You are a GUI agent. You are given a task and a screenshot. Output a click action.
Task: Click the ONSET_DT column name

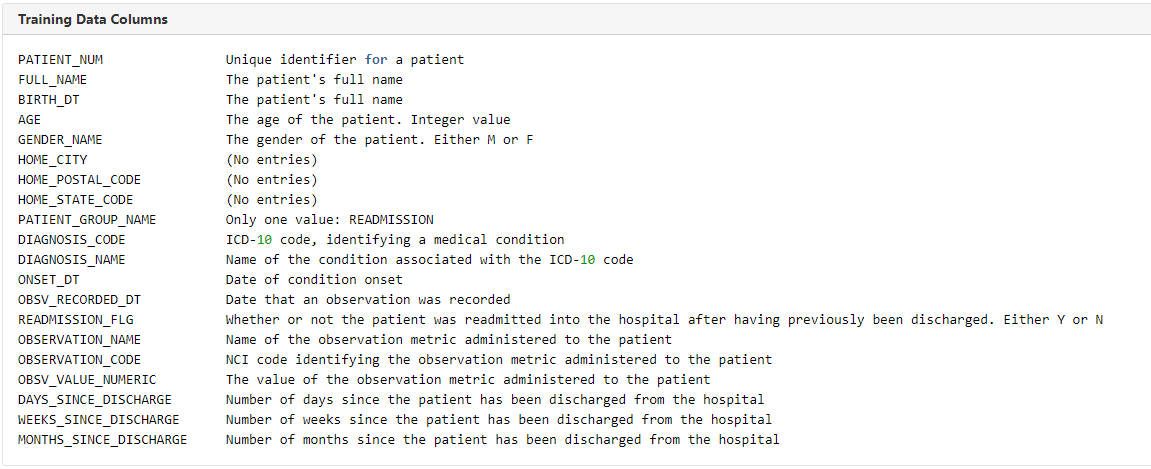click(x=49, y=280)
